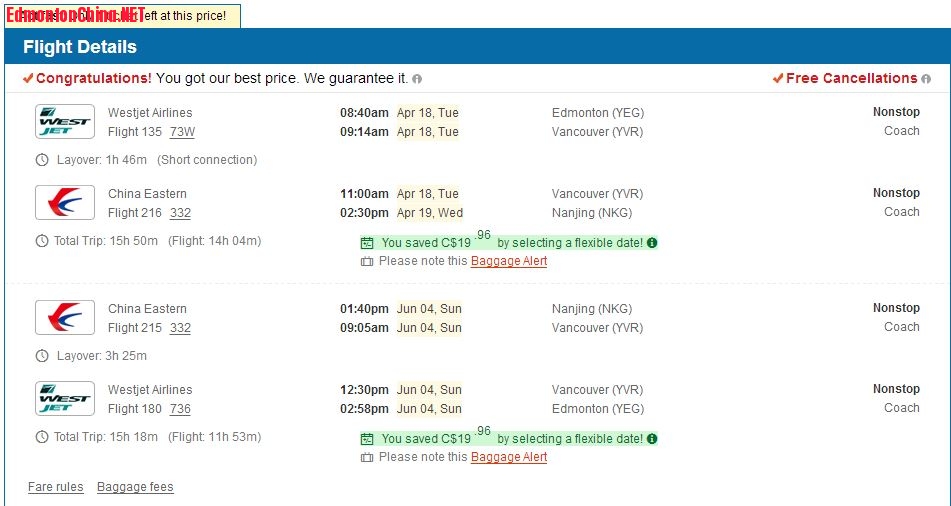Open the Fare rules link
951x506 pixels.
coord(56,487)
